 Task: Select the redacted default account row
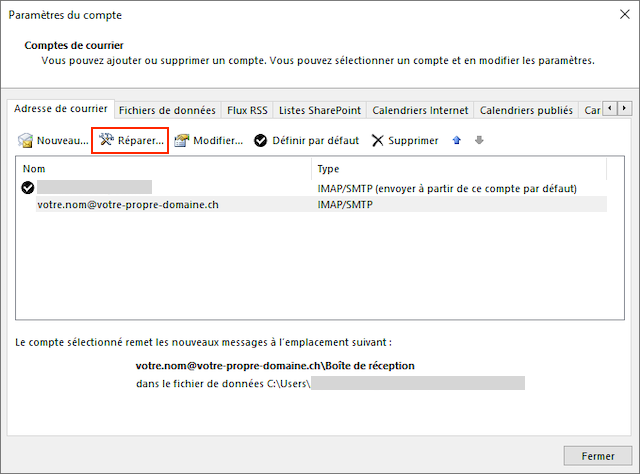pos(313,188)
